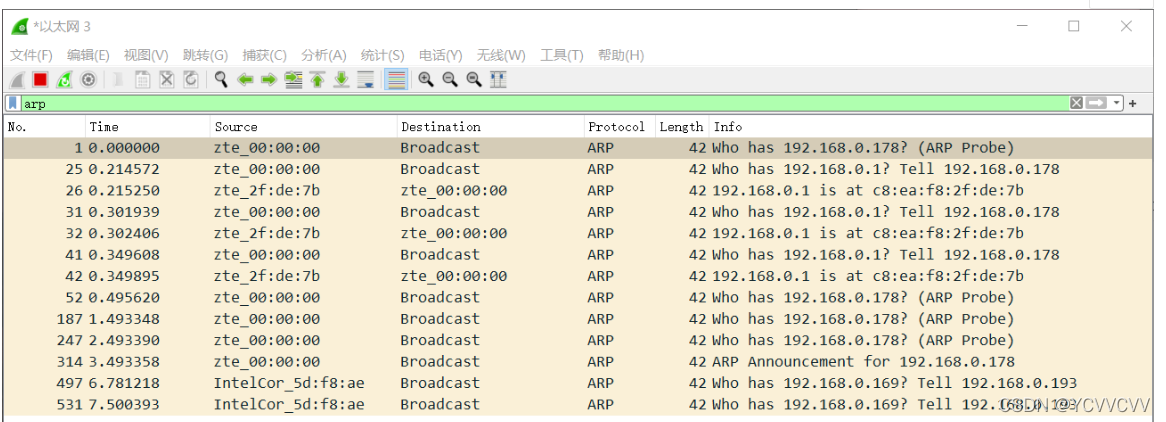This screenshot has width=1166, height=422.
Task: Select packet 497 from IntelCor_5d:f8:ae
Action: [x=579, y=383]
